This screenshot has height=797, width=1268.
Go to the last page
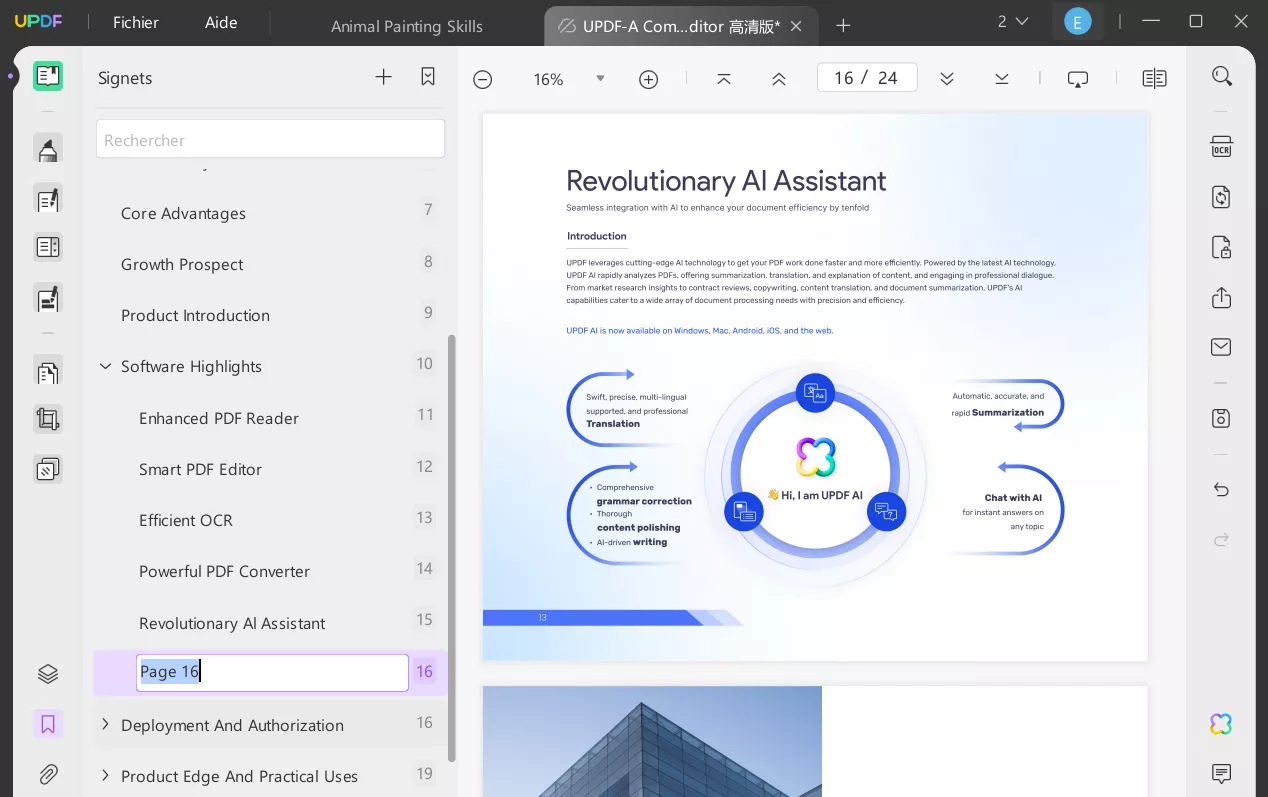click(1002, 78)
